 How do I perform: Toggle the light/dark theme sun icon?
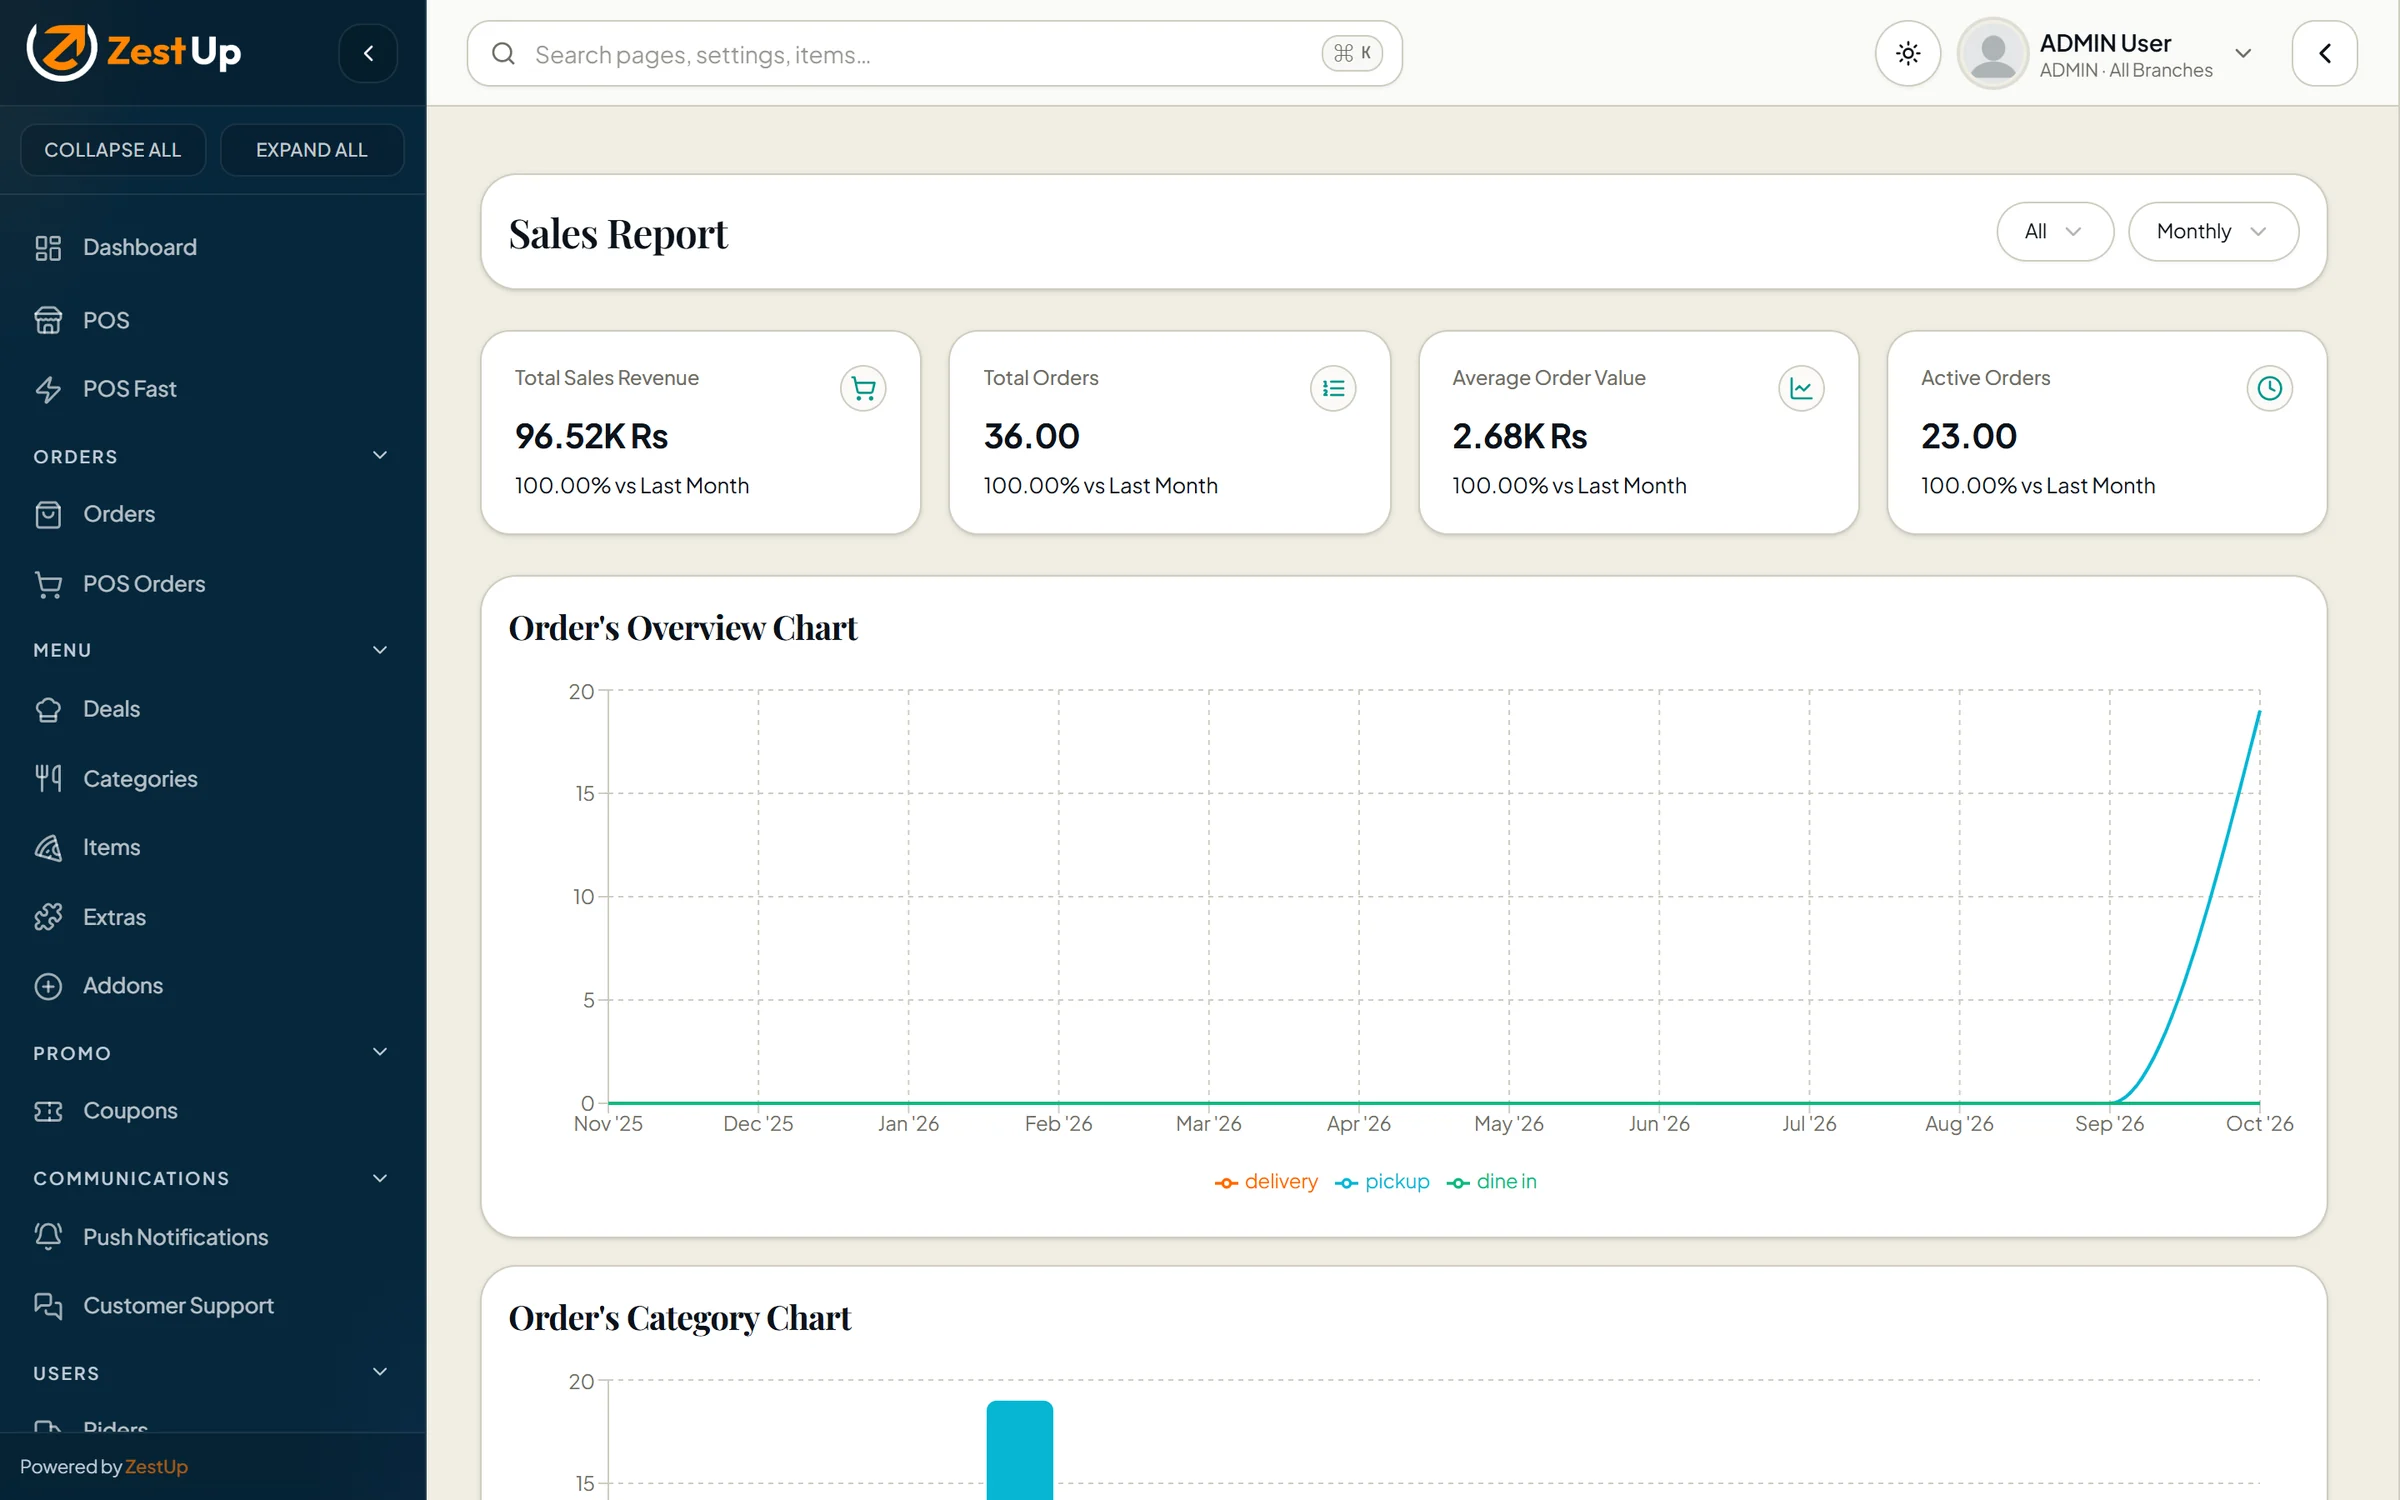[x=1907, y=53]
